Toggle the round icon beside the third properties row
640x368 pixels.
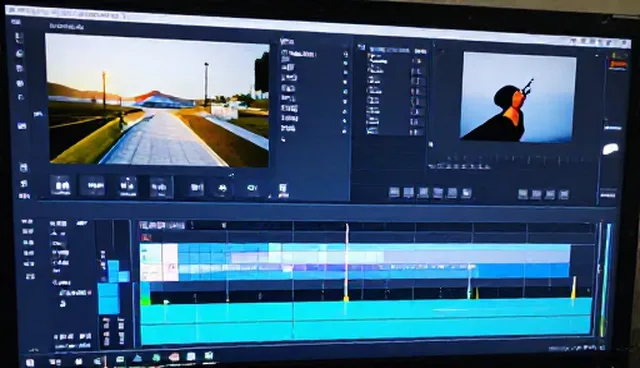pyautogui.click(x=345, y=73)
